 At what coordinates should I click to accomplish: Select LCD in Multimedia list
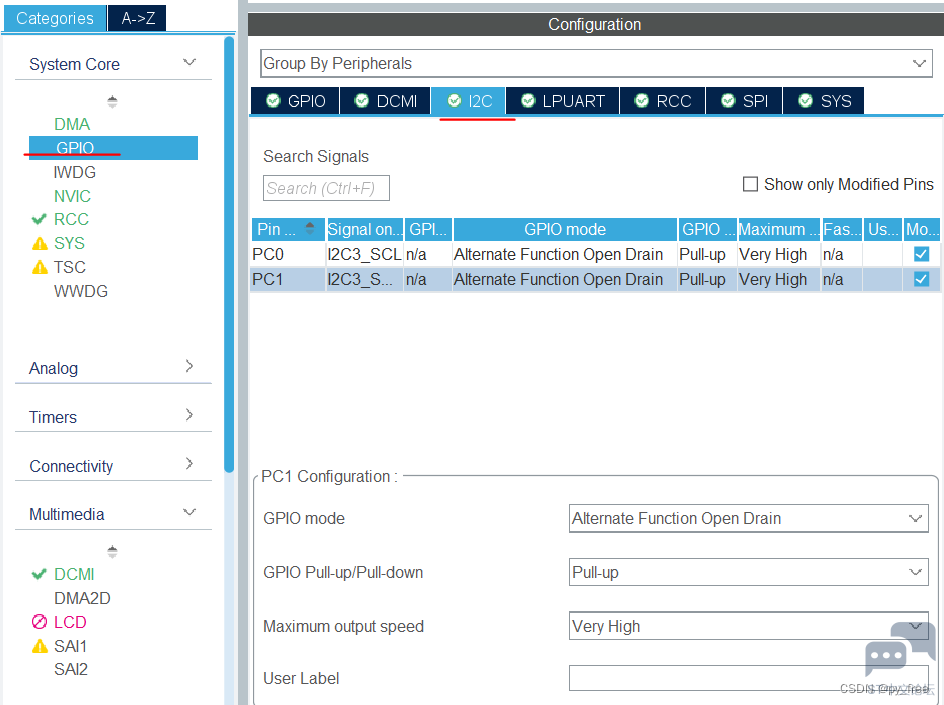pos(70,622)
